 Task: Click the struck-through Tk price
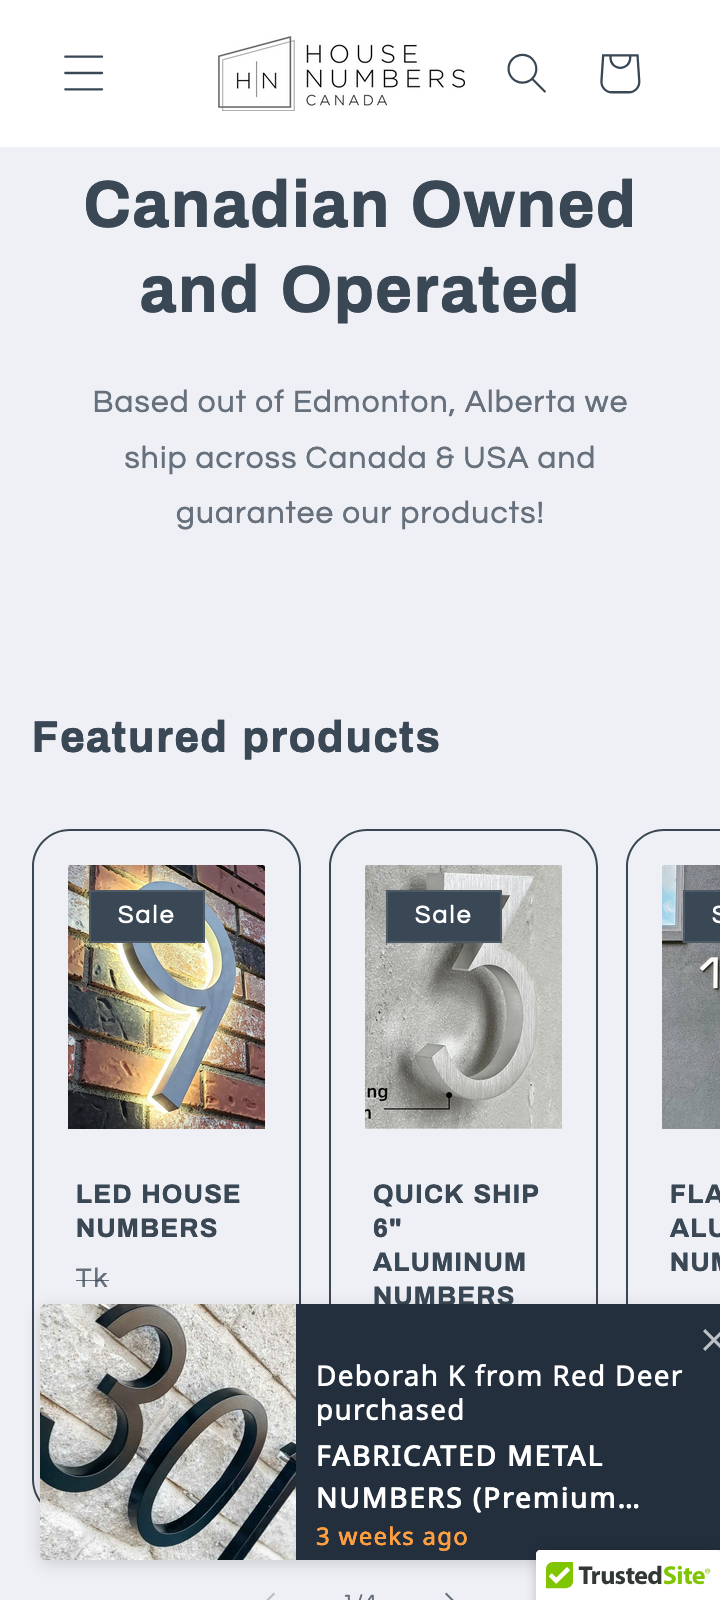92,1278
